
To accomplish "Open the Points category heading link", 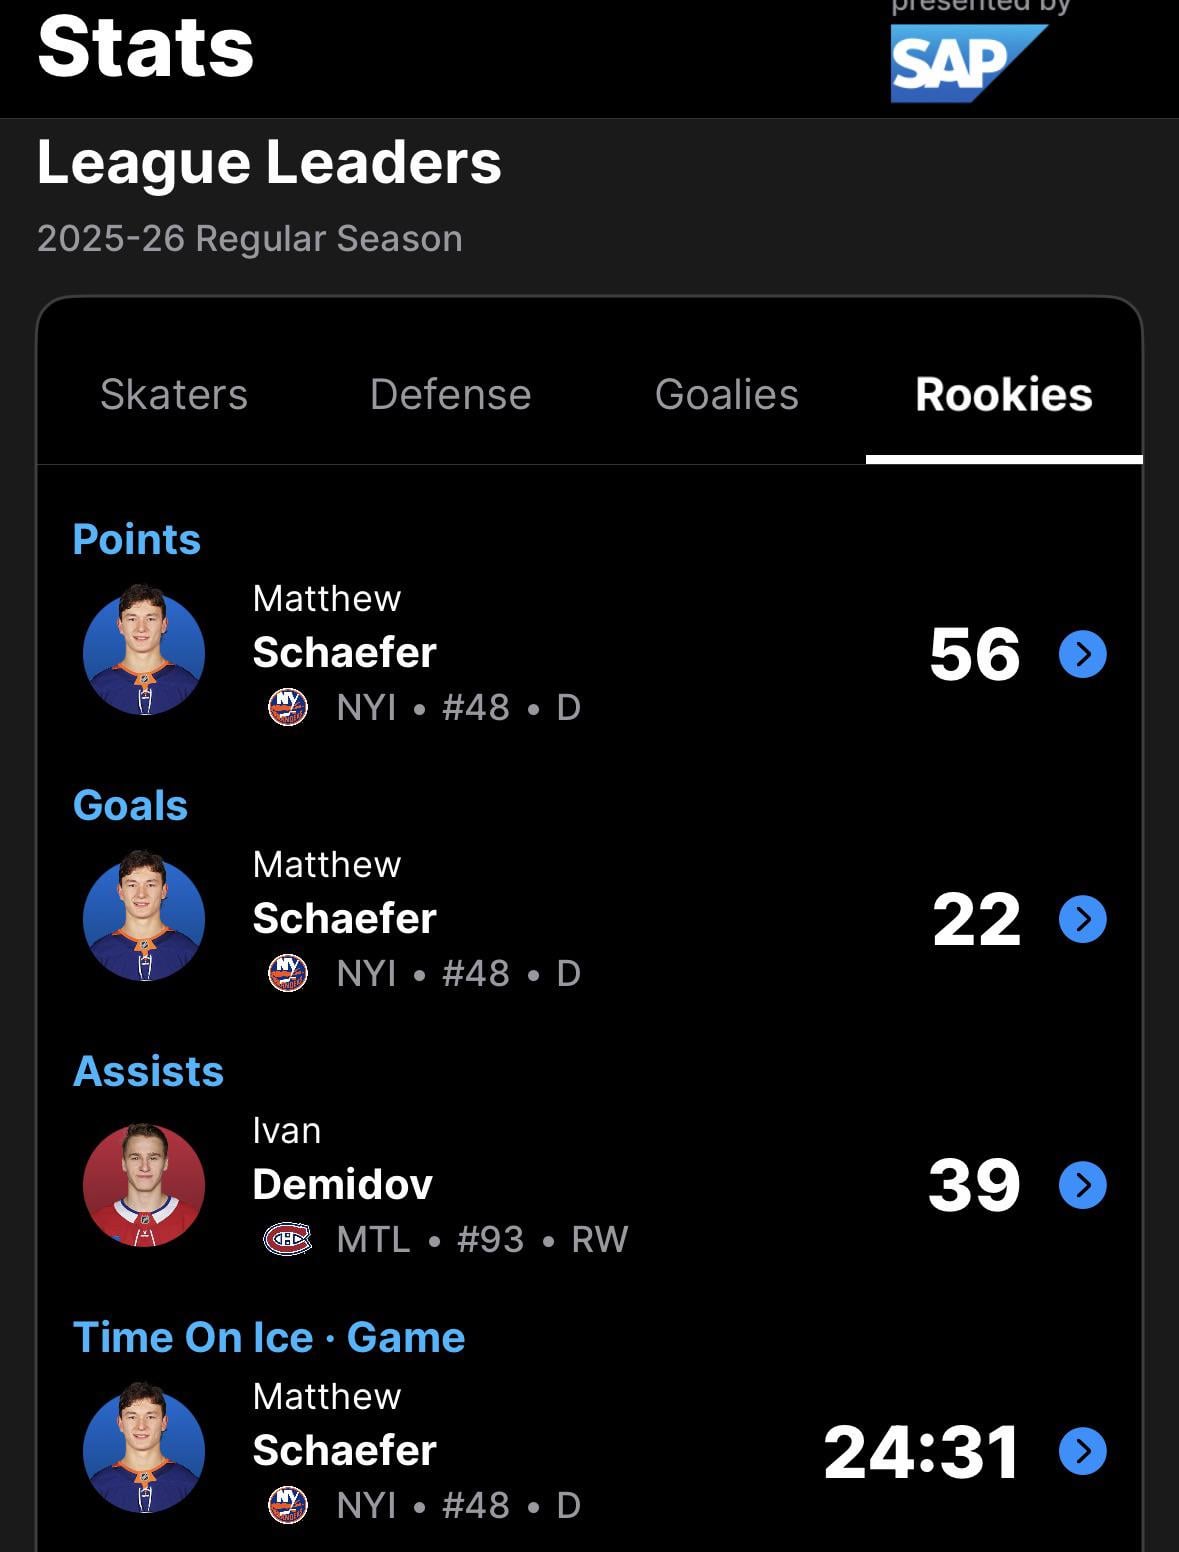I will (137, 539).
